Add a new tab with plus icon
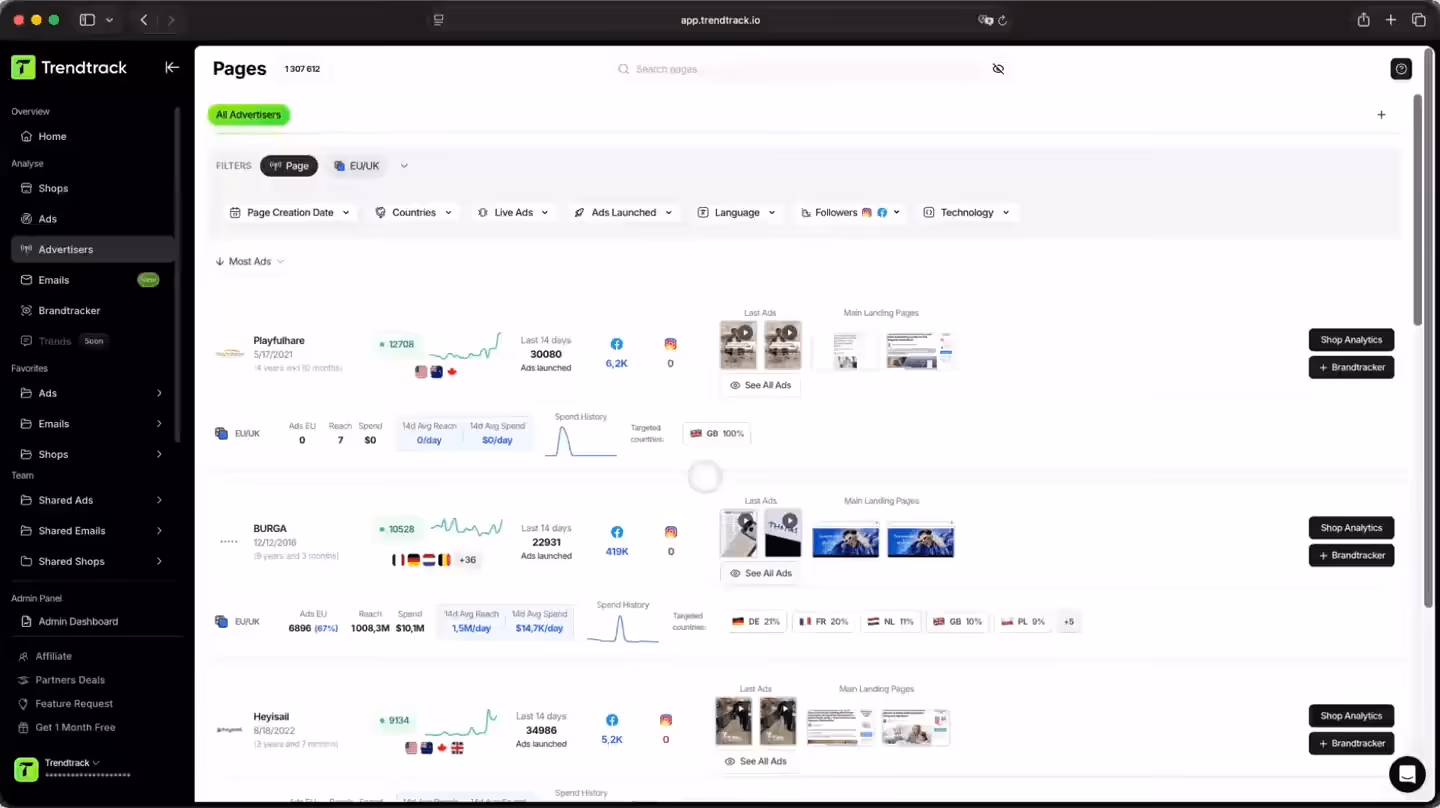This screenshot has width=1440, height=808. [x=1381, y=115]
